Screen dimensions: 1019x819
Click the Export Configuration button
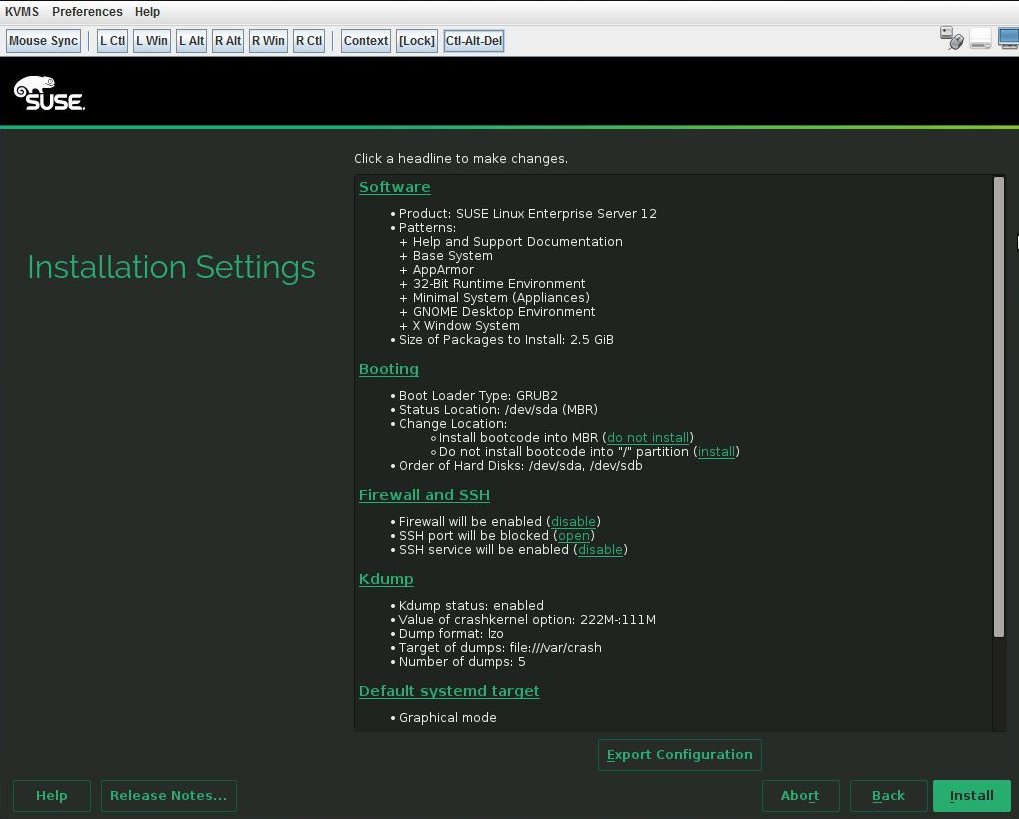click(679, 754)
